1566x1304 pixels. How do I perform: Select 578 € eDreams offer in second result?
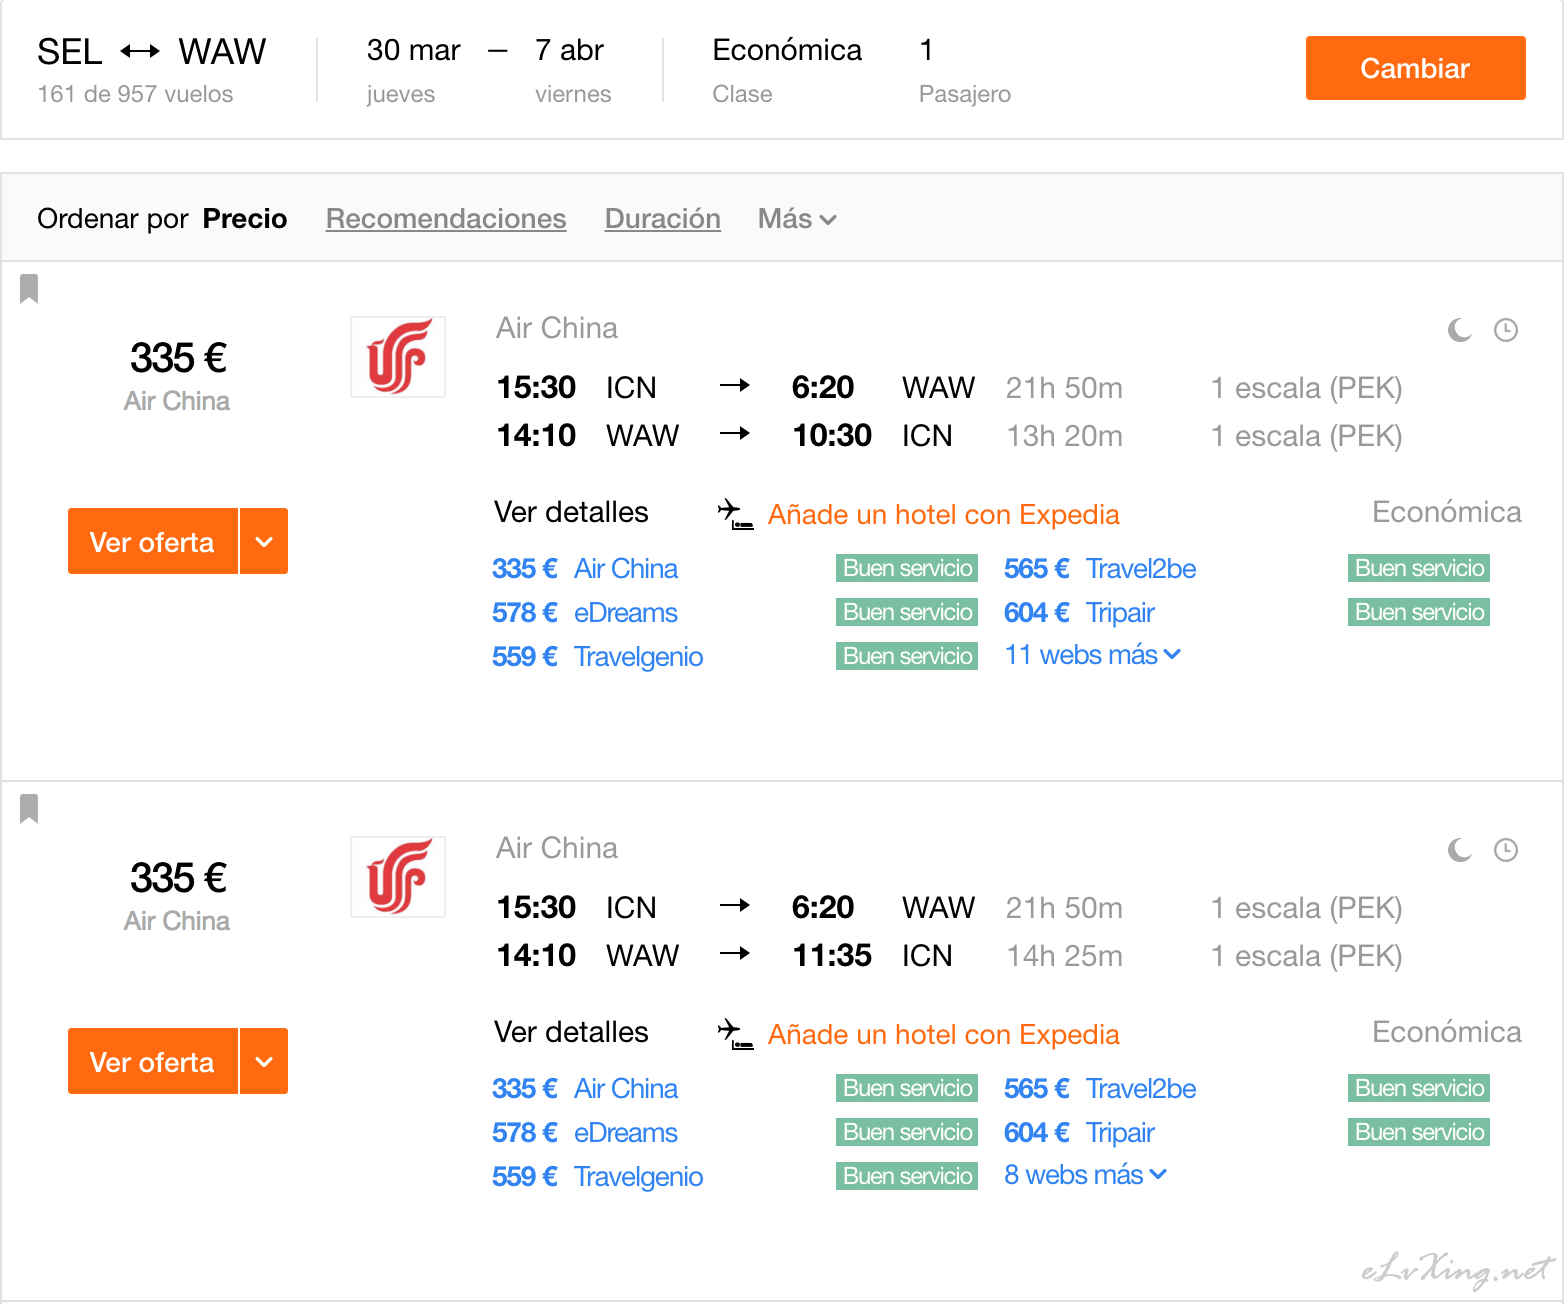tap(585, 1132)
